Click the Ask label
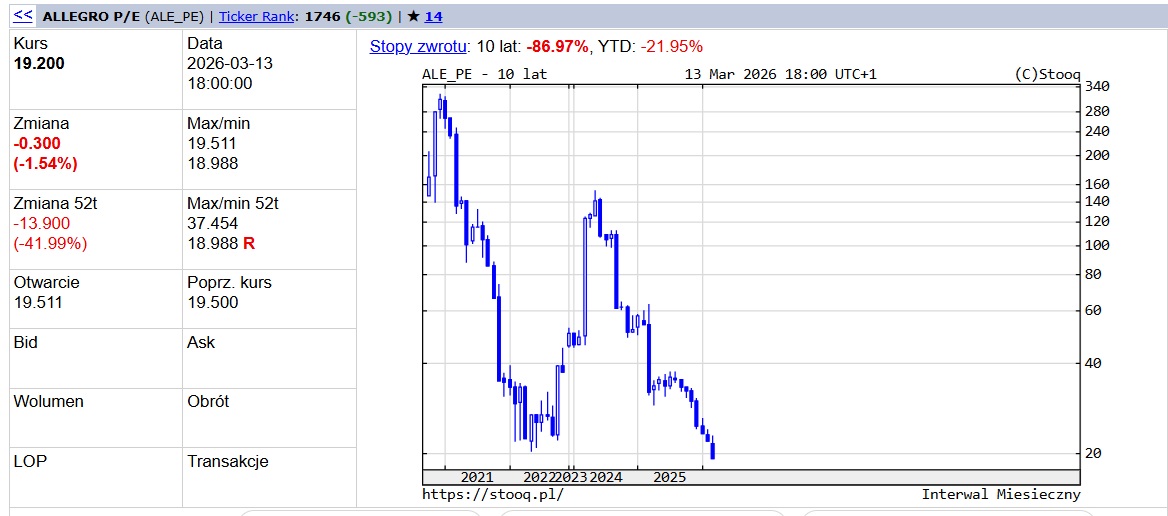1168x516 pixels. [201, 343]
